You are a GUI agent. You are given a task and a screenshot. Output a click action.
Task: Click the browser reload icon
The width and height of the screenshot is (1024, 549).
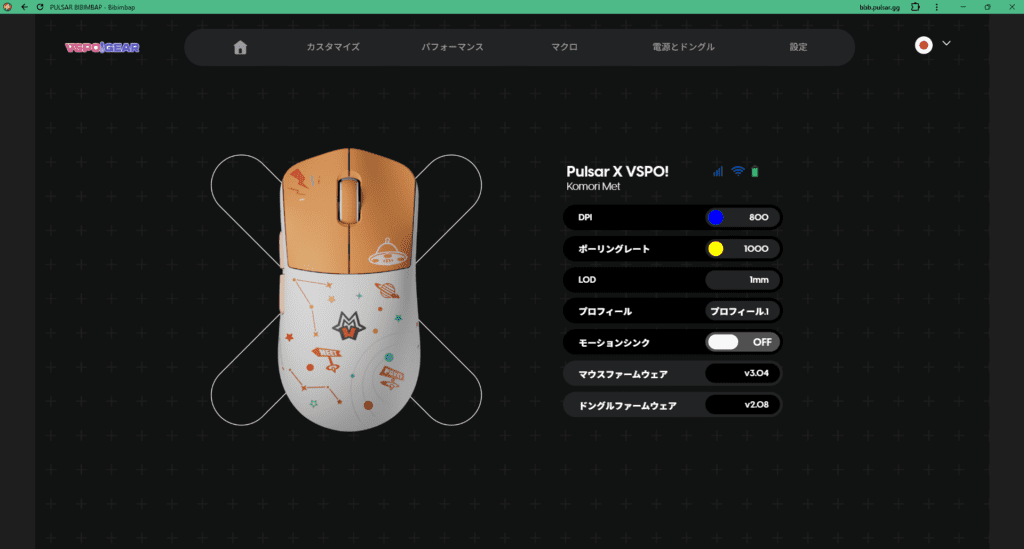pos(38,6)
